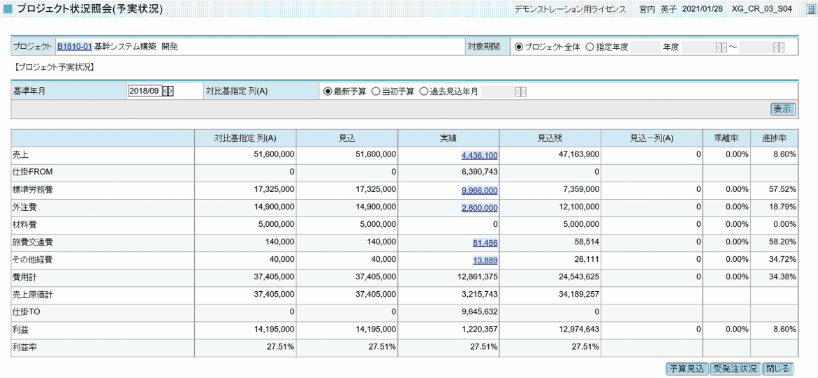818x378 pixels.
Task: Click 旅費交通費 progress rate 58.20%
Action: click(784, 243)
